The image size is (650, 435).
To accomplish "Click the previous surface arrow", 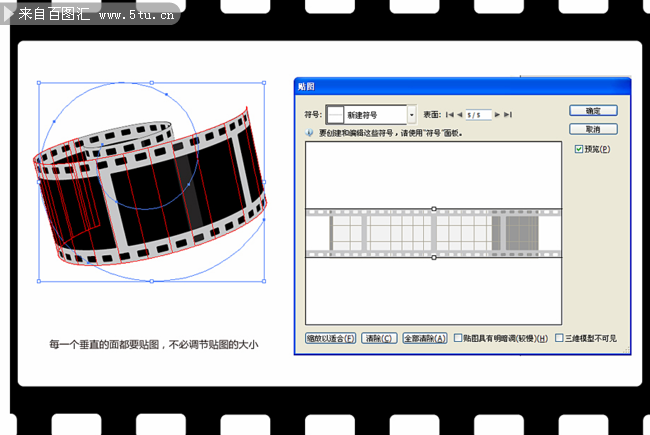I will tap(459, 115).
